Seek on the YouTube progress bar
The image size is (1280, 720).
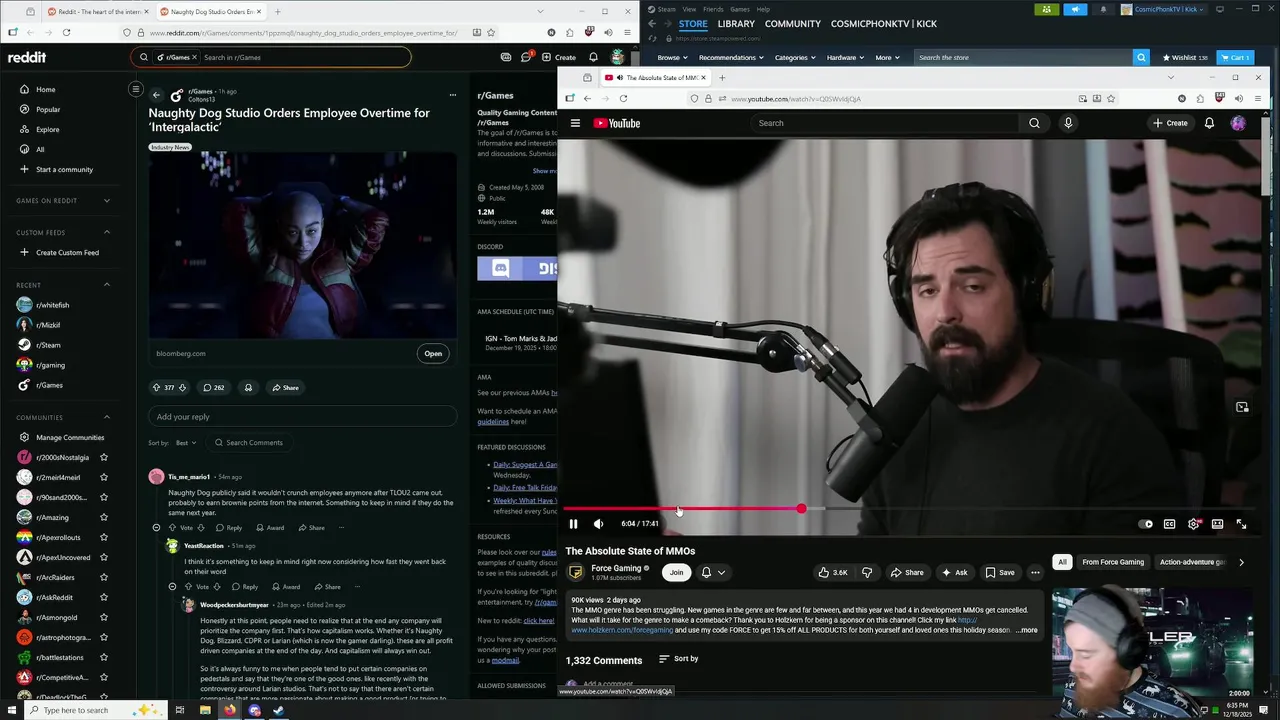click(907, 509)
